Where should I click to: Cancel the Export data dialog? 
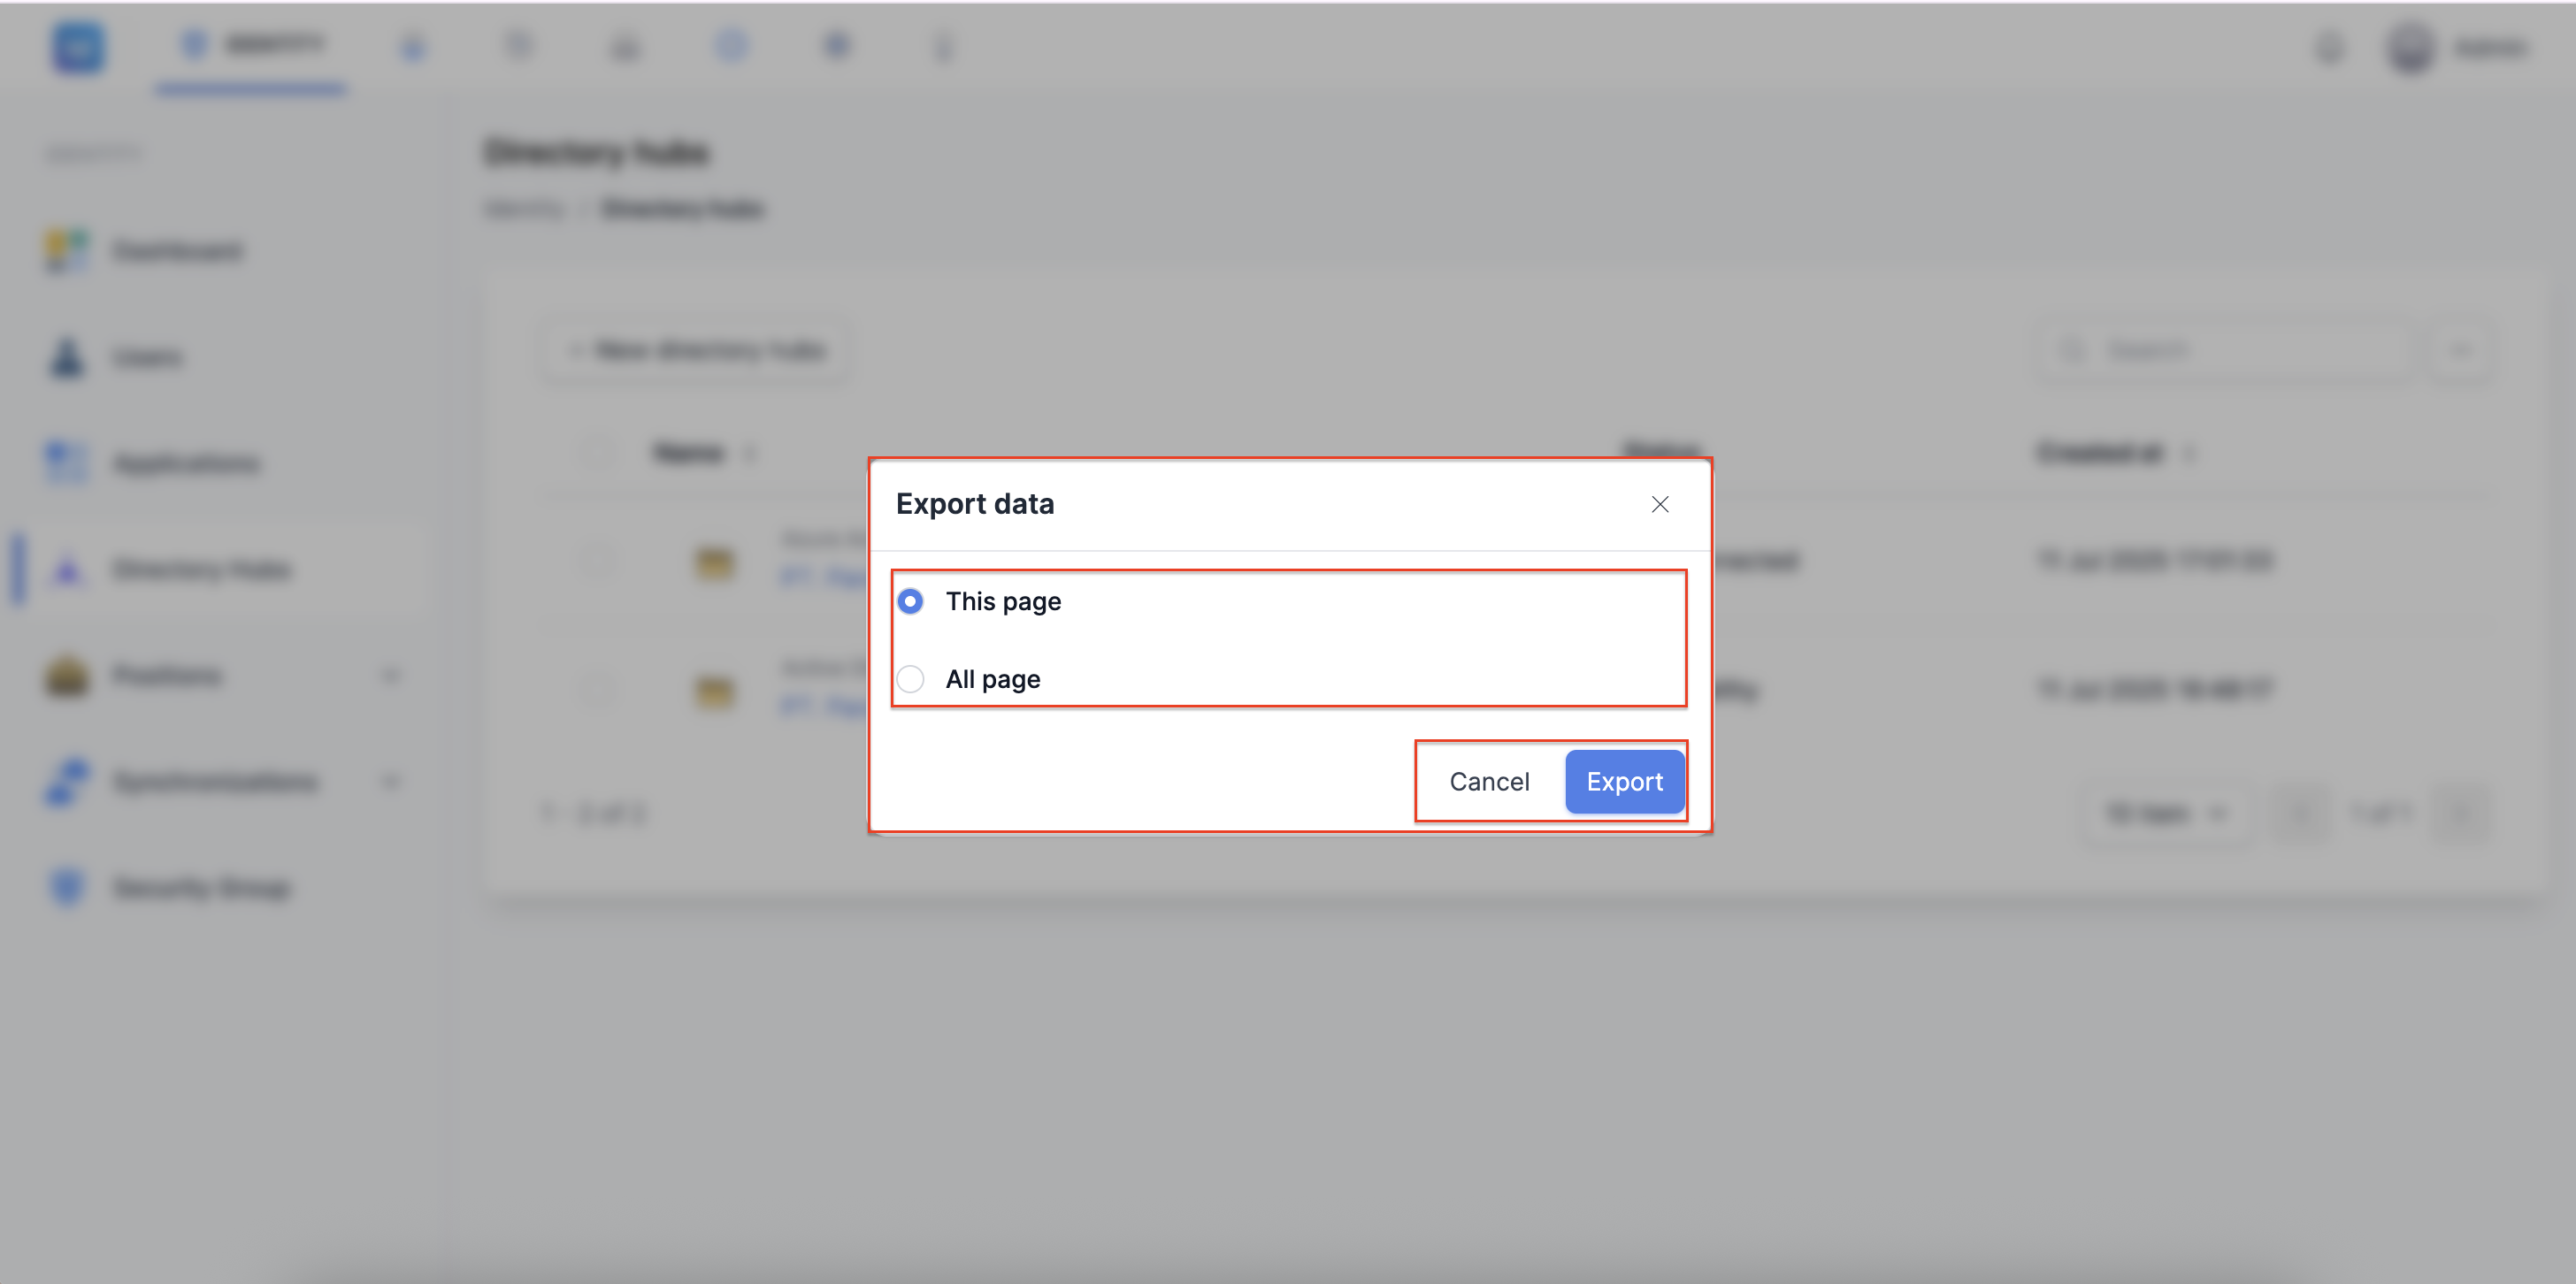click(x=1489, y=781)
